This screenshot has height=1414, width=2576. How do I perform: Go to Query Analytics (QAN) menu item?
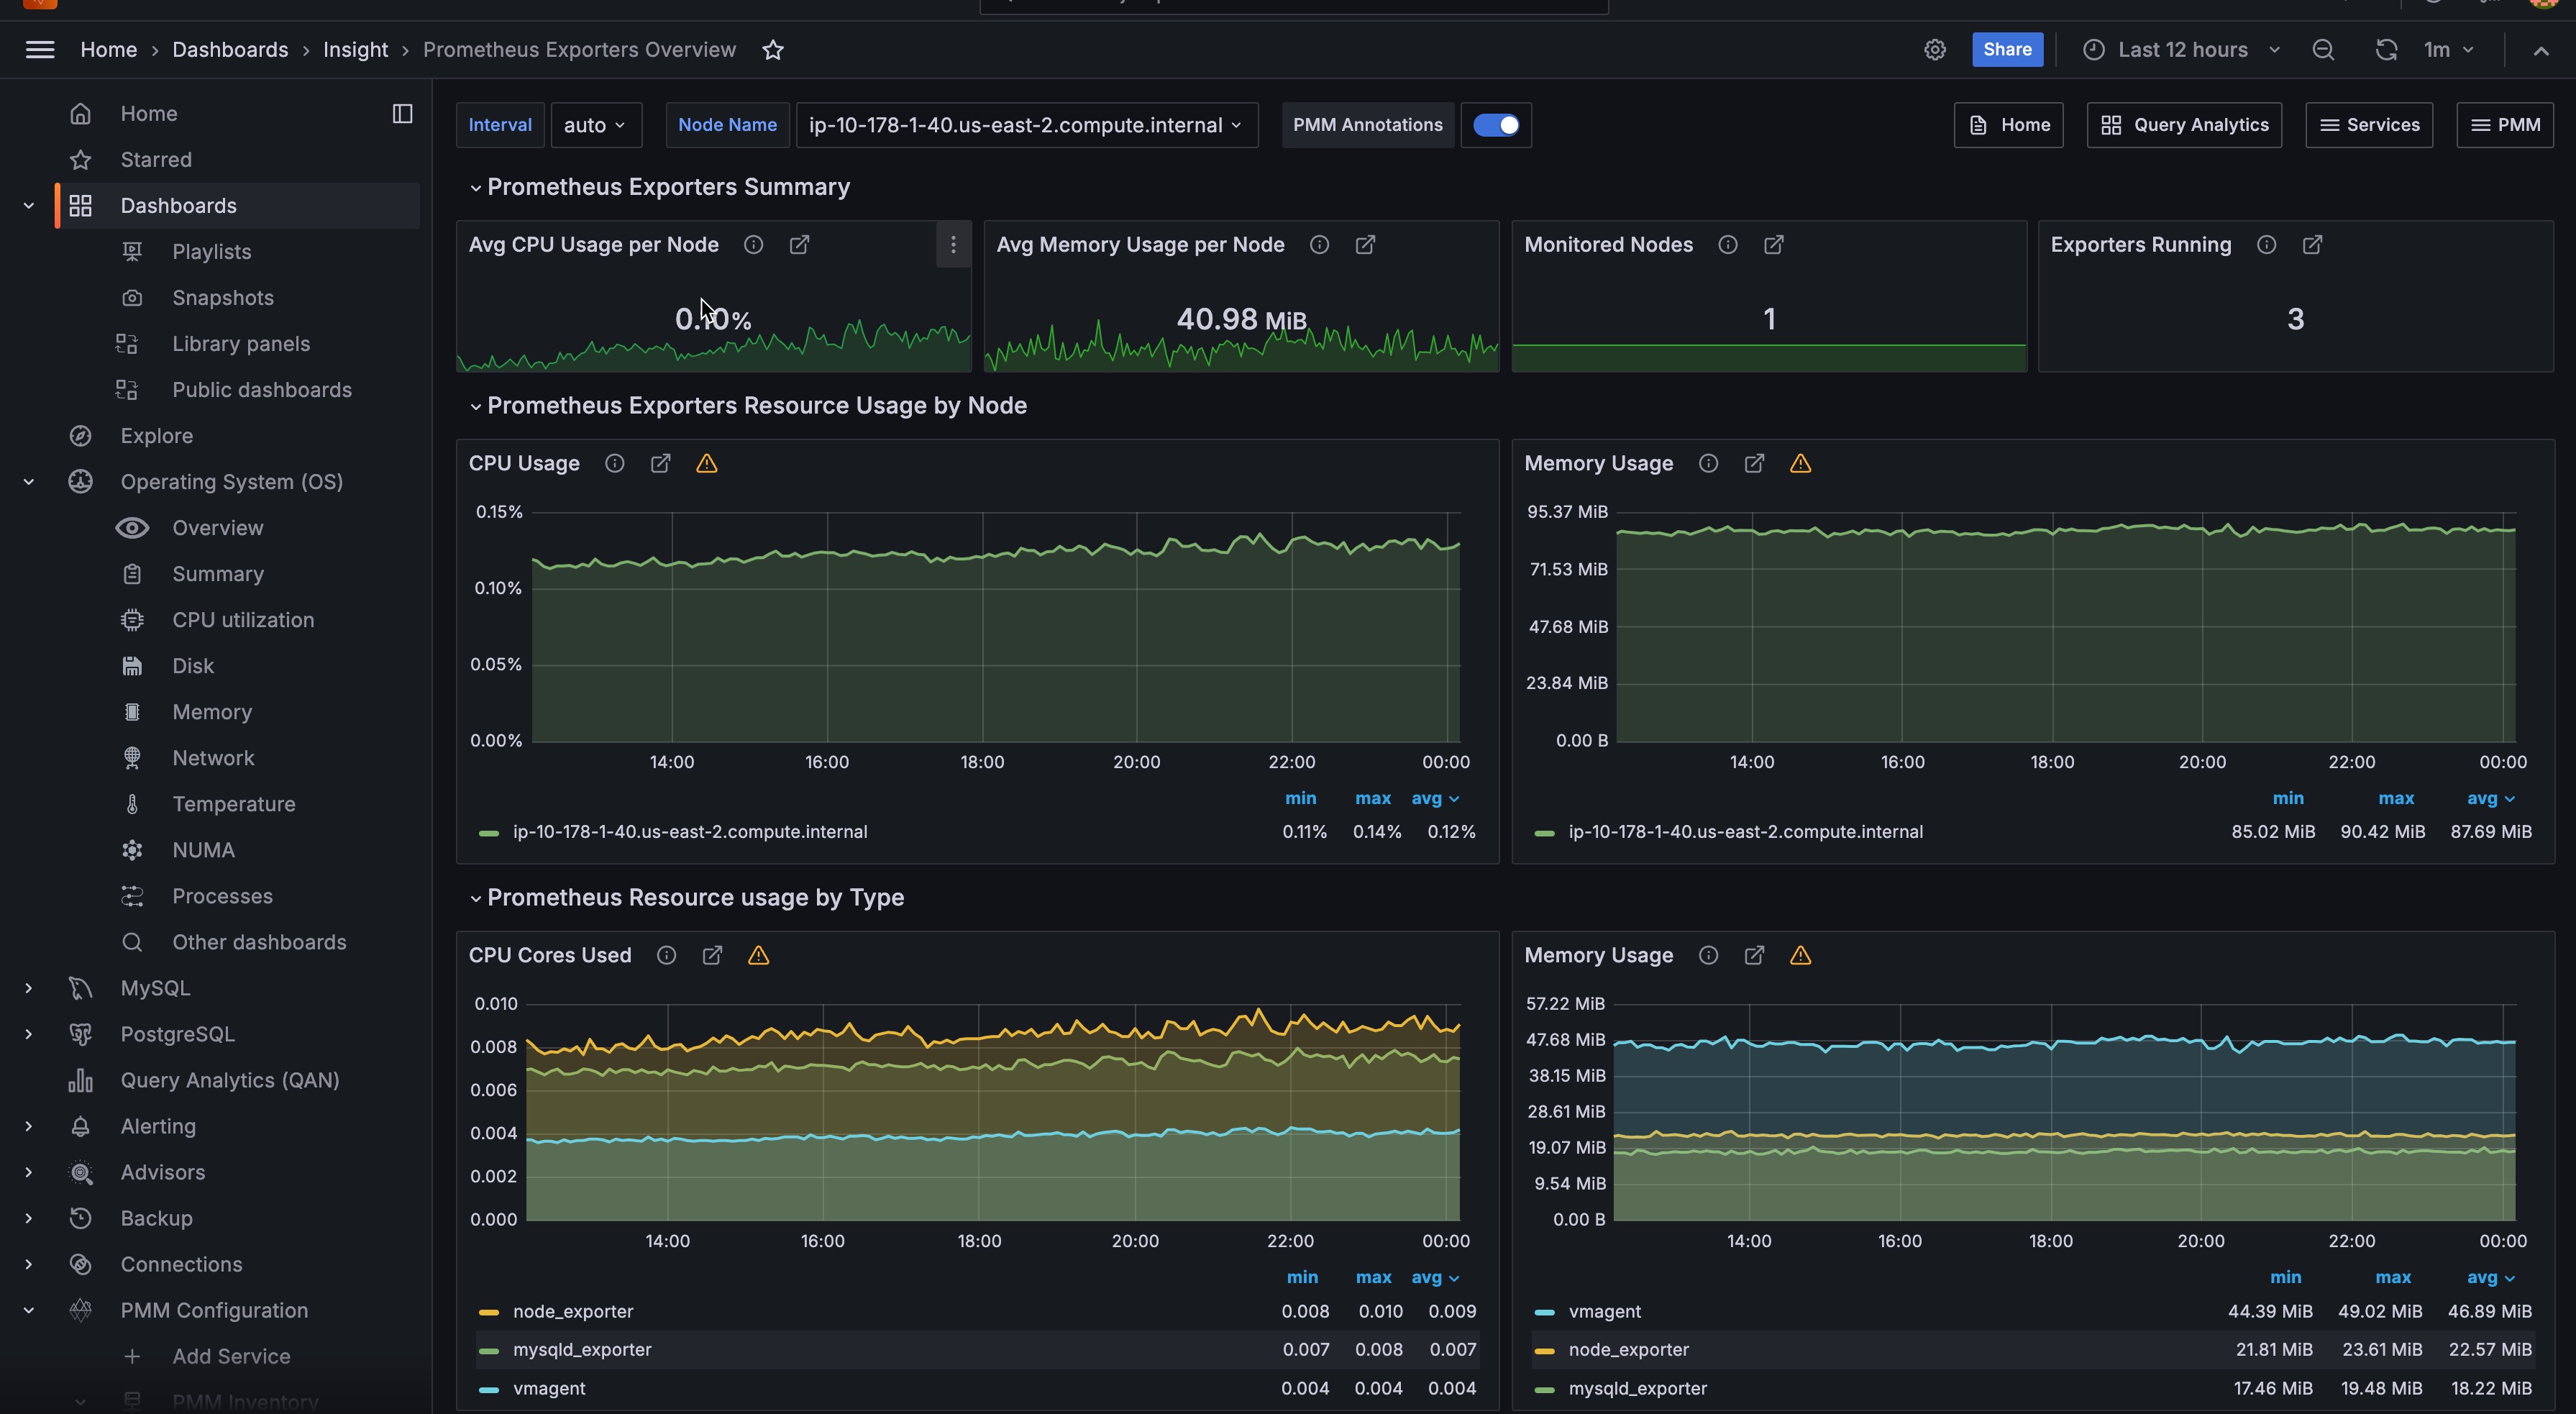(229, 1080)
